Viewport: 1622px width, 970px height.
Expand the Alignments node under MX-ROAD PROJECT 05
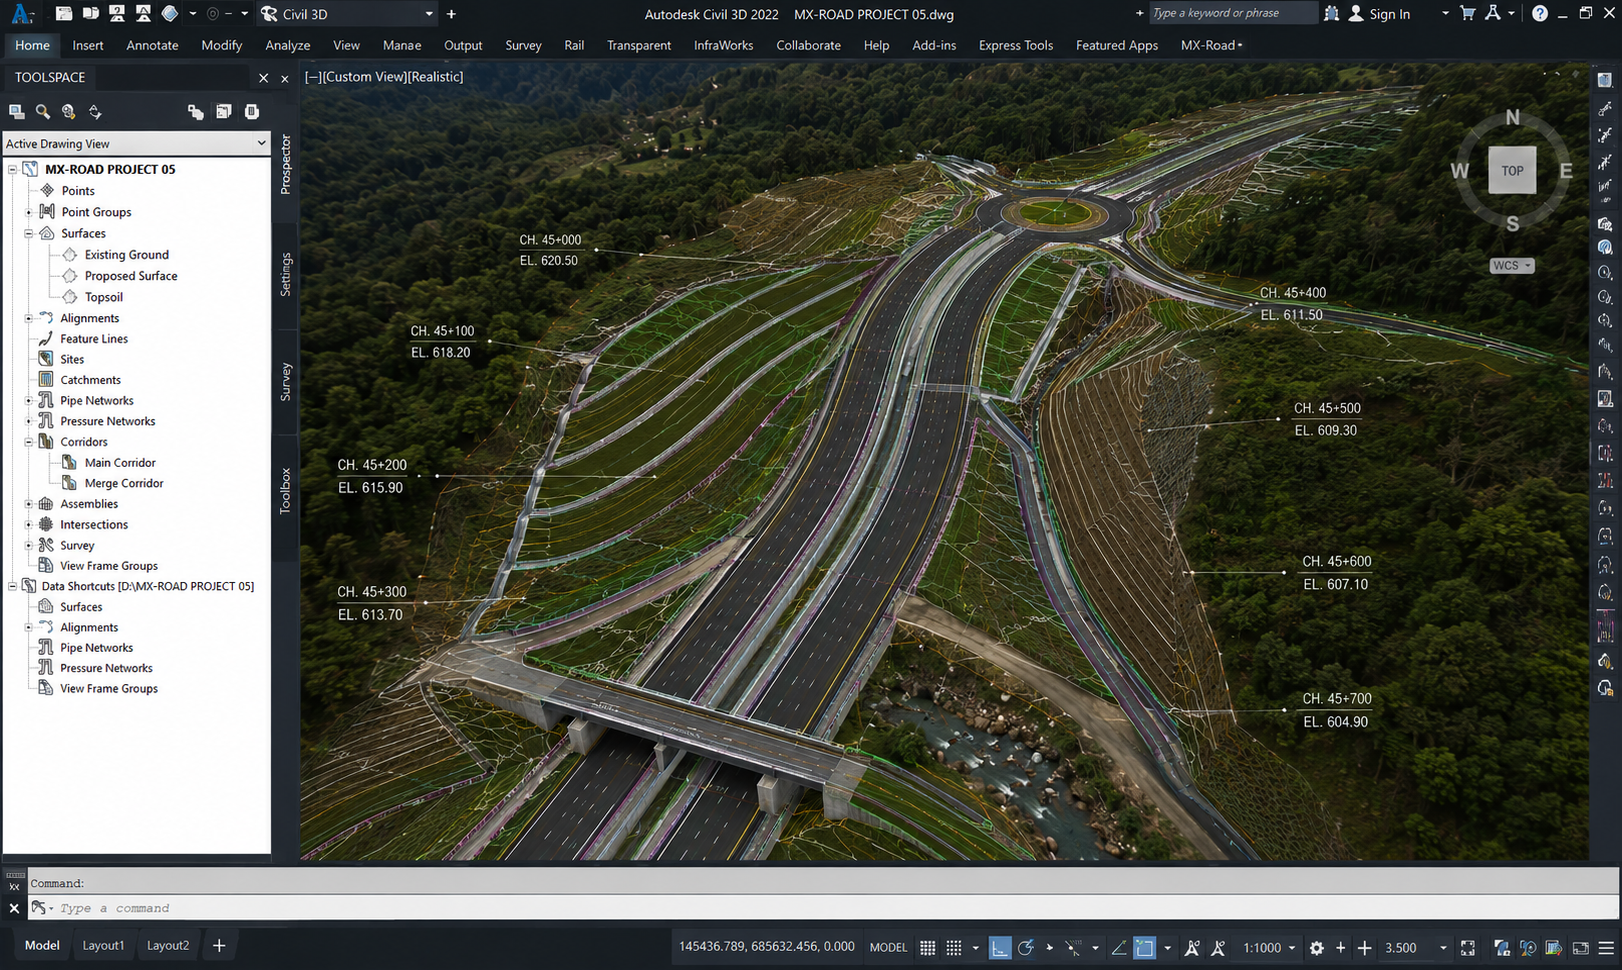point(29,318)
